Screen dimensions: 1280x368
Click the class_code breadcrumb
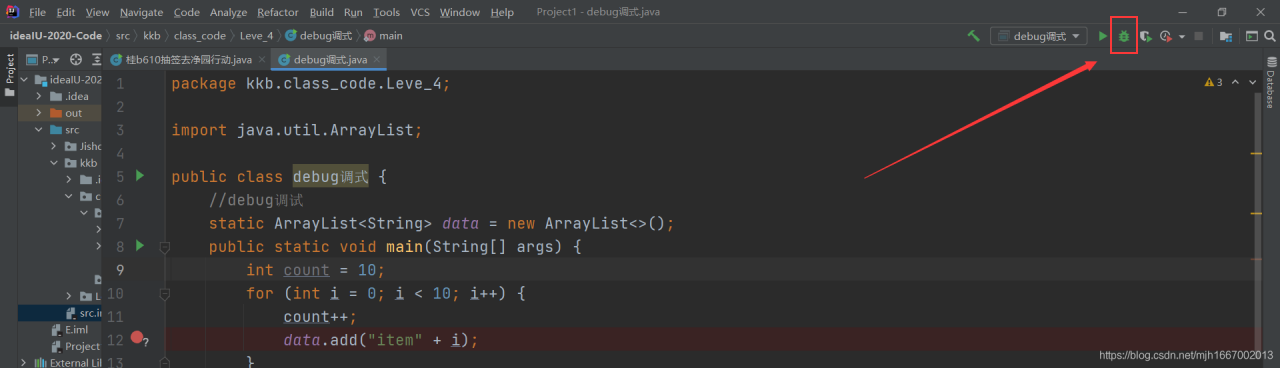[200, 36]
